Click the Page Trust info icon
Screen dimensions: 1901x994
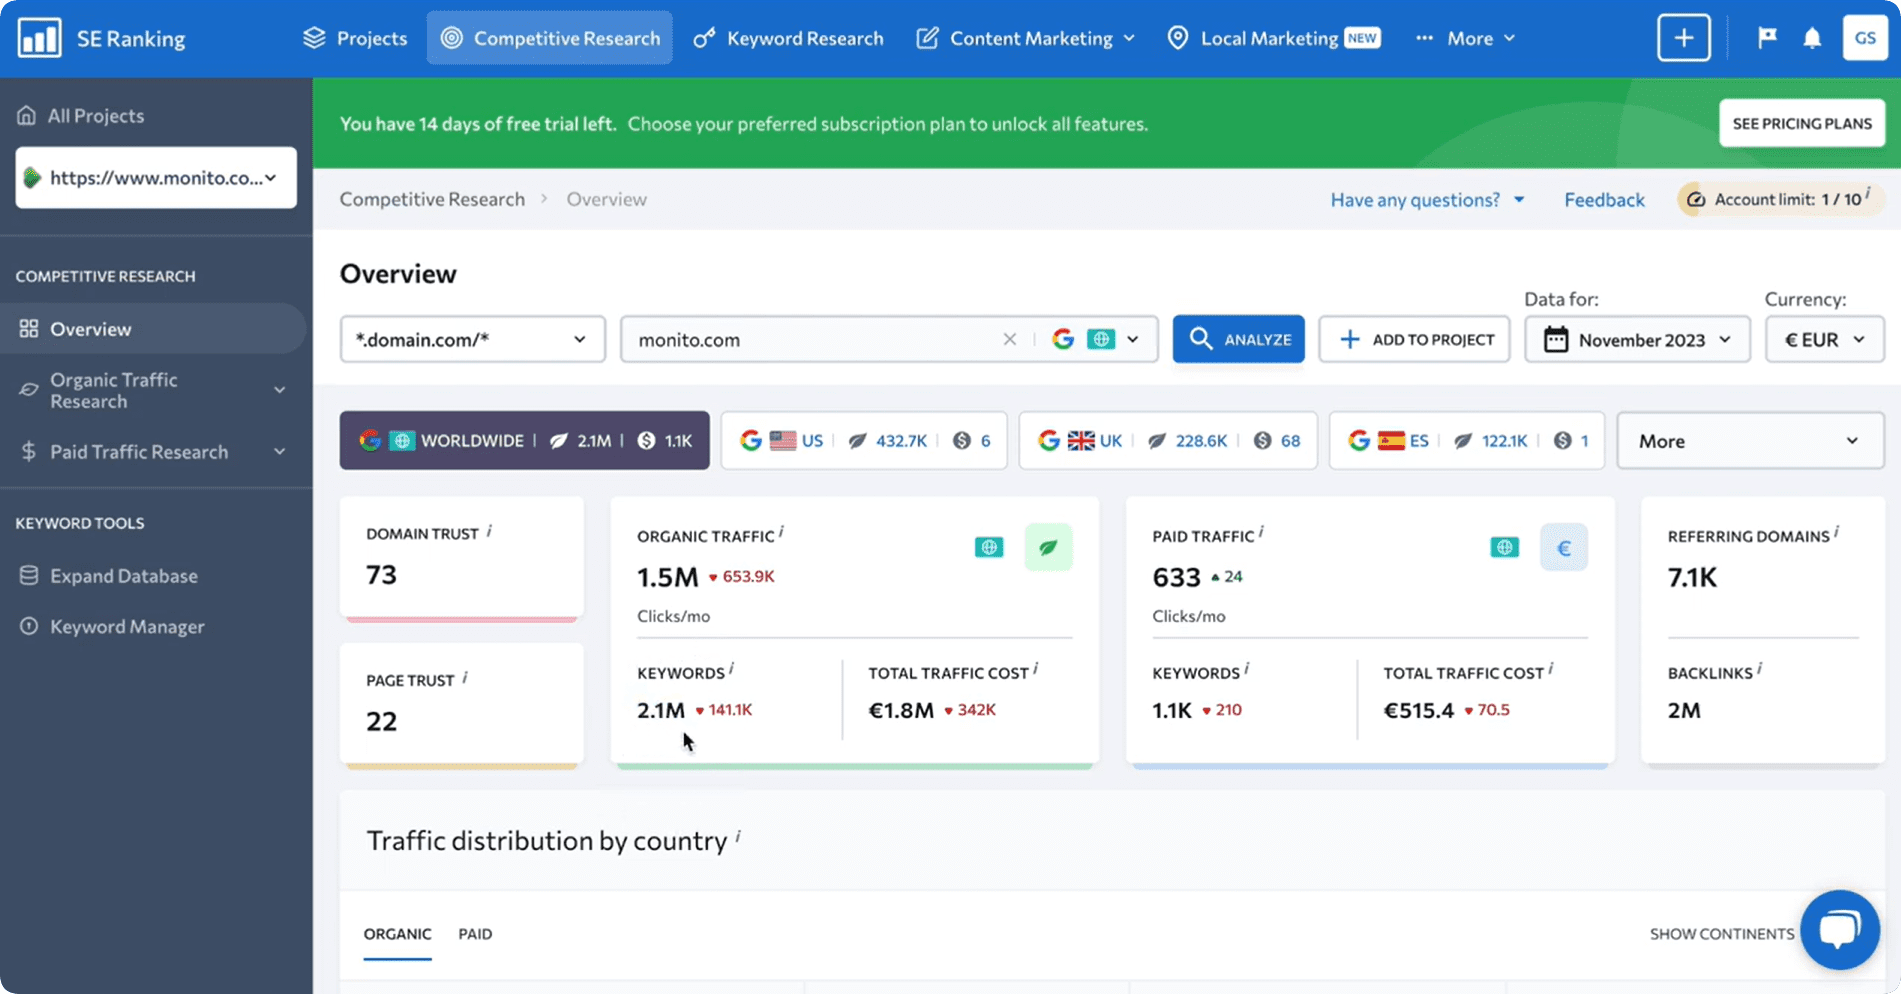pyautogui.click(x=465, y=677)
